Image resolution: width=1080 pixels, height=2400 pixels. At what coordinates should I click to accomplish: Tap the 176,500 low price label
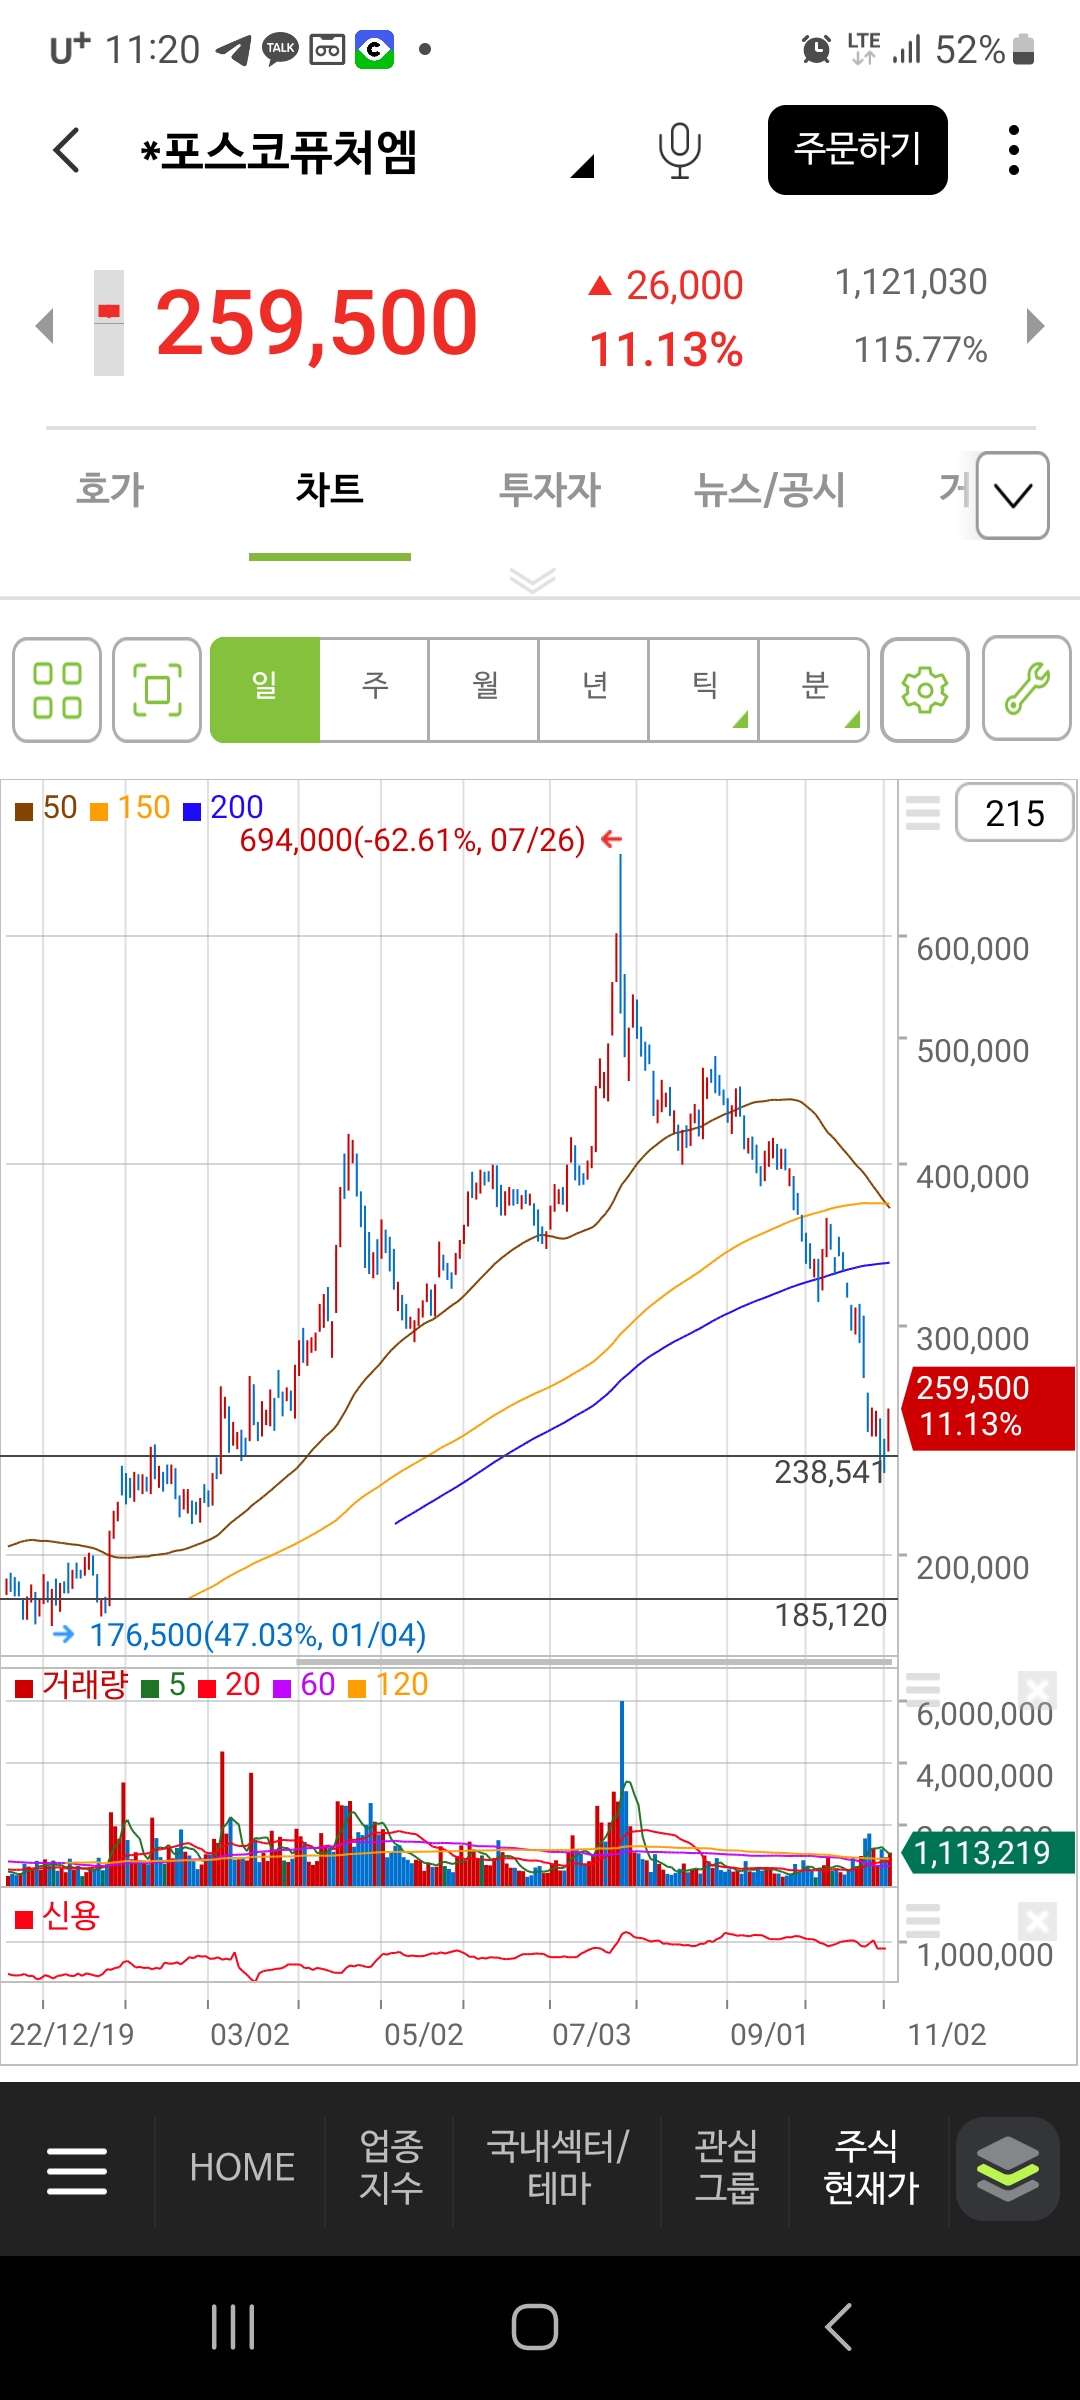[257, 1635]
